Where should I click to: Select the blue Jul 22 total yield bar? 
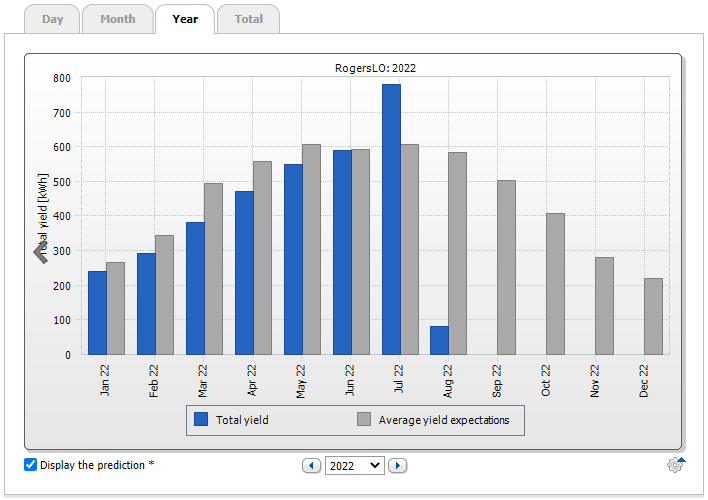click(x=390, y=219)
